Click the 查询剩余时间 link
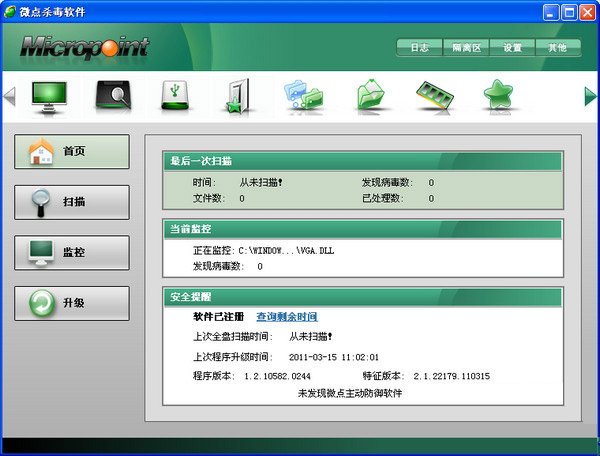 pyautogui.click(x=287, y=317)
